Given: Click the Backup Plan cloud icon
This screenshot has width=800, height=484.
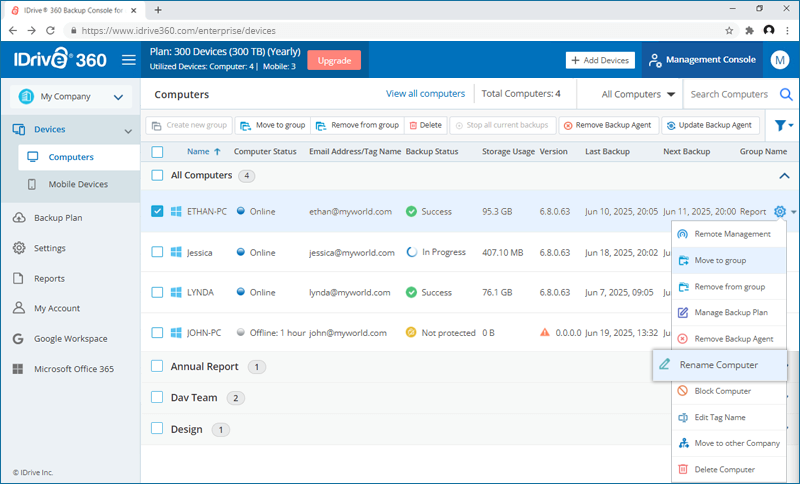Looking at the screenshot, I should point(19,218).
